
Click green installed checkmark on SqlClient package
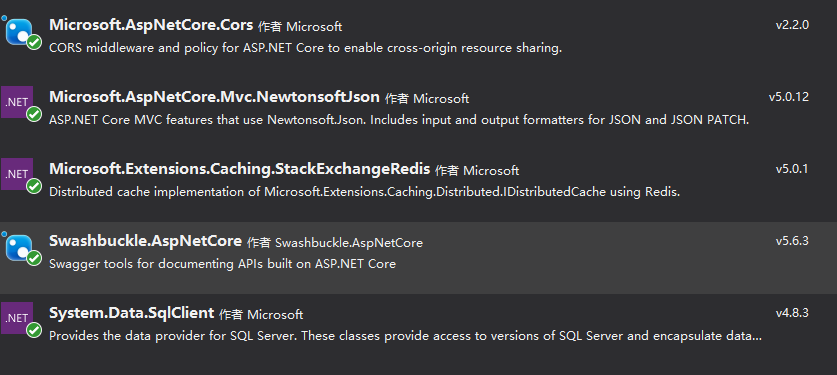click(34, 331)
